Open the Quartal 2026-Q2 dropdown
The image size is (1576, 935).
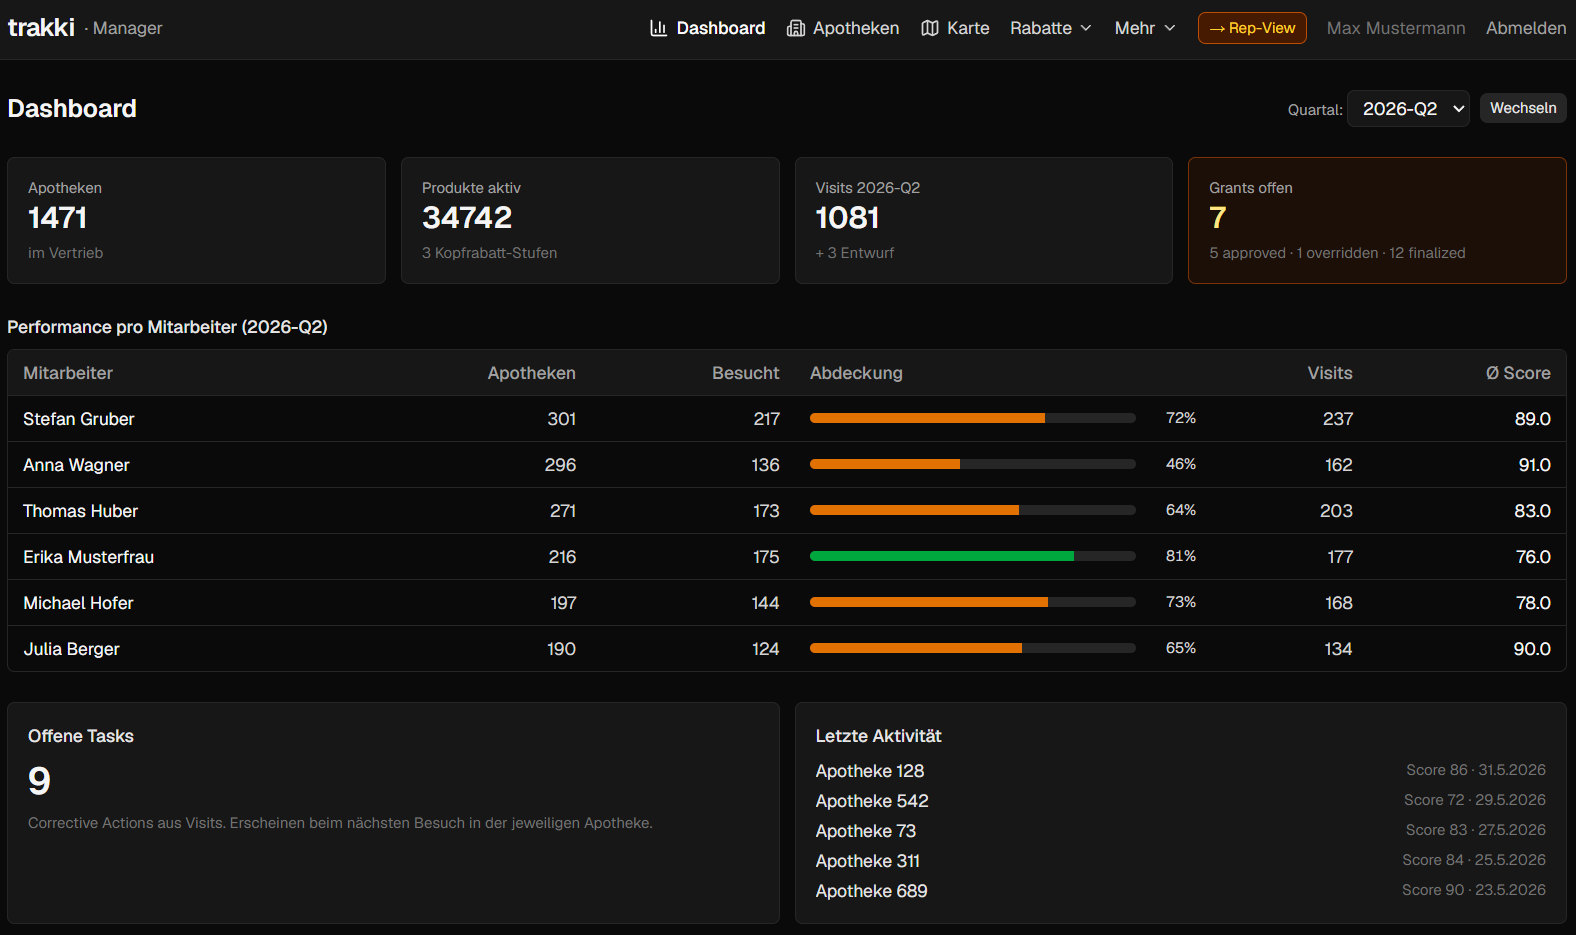(1408, 109)
